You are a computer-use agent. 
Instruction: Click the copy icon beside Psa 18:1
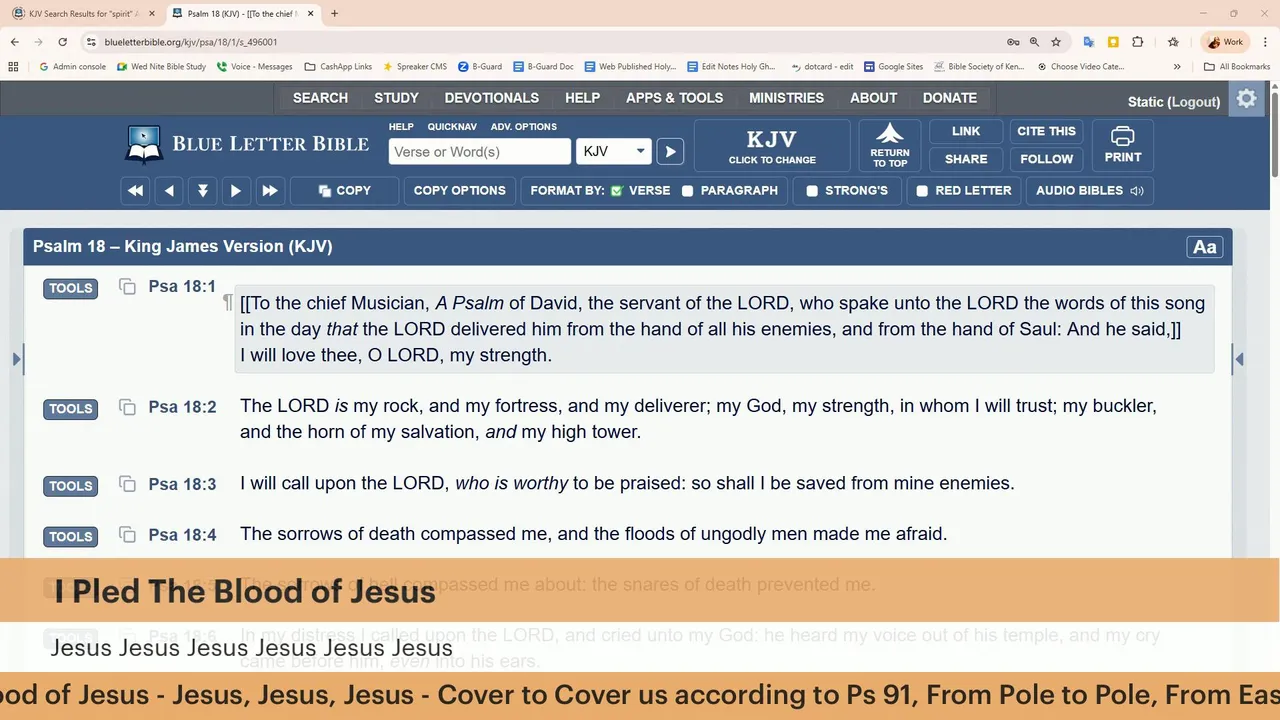(x=127, y=287)
